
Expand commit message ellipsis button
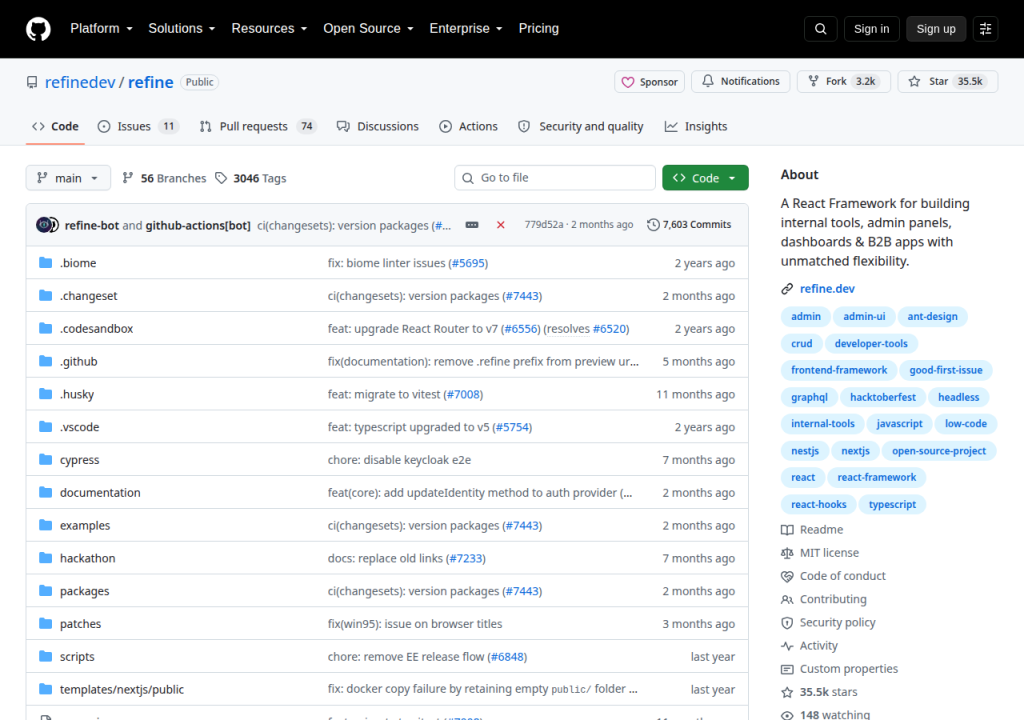pos(472,225)
